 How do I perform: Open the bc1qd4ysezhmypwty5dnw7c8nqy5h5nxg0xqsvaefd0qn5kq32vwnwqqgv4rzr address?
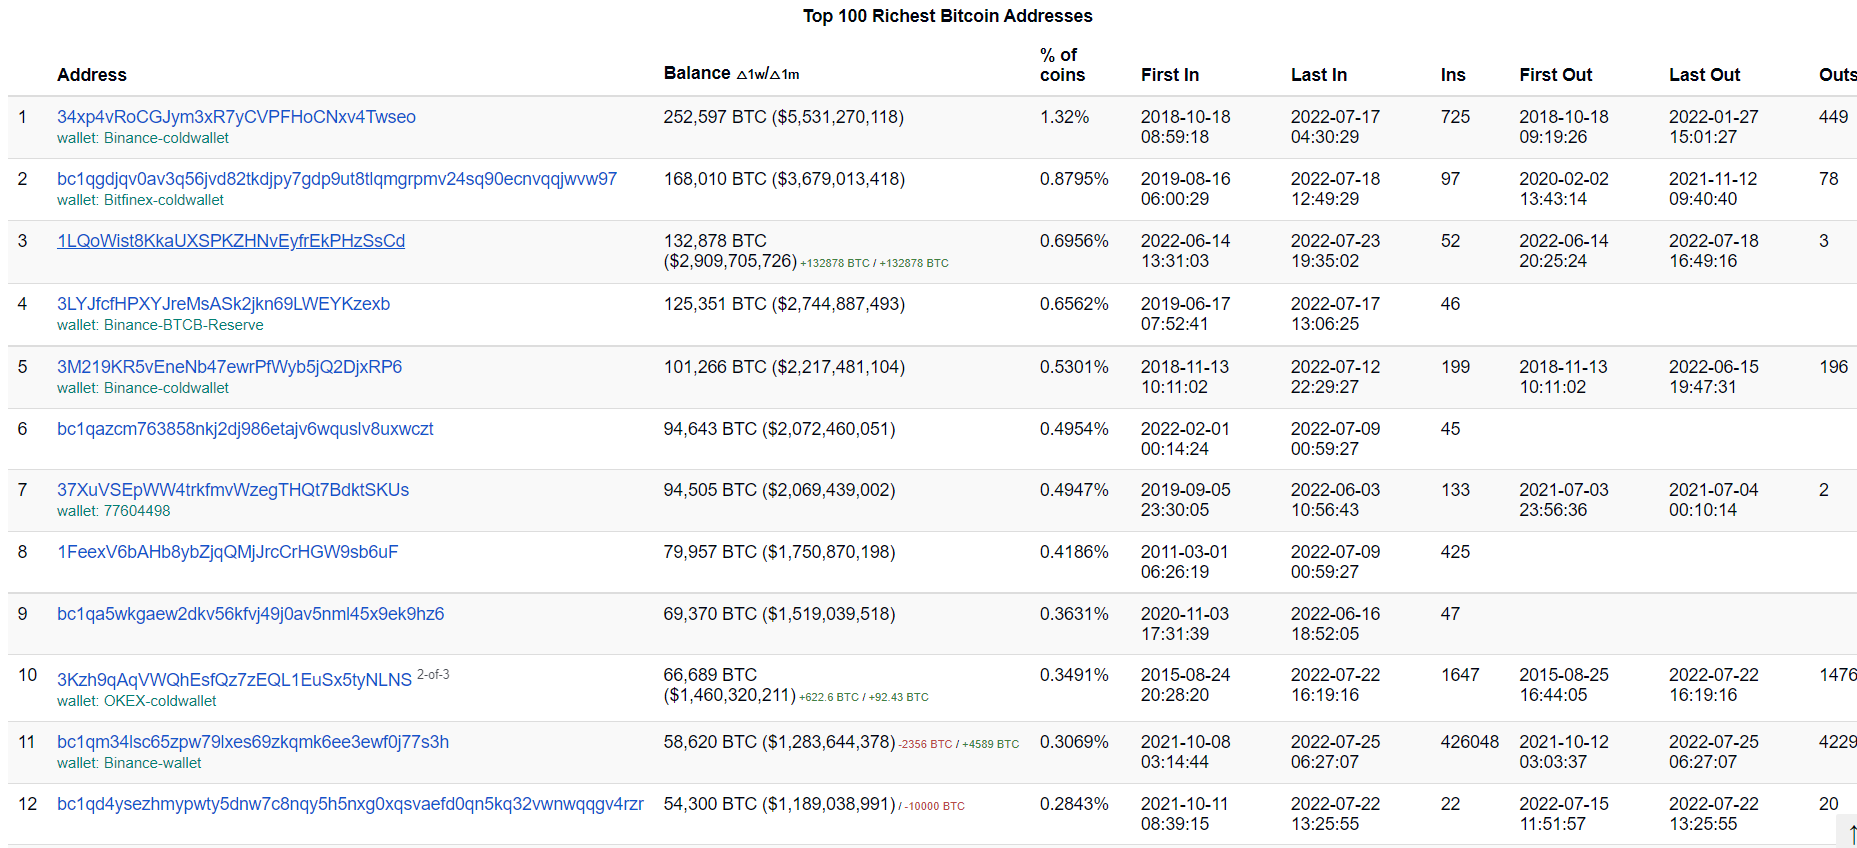350,804
